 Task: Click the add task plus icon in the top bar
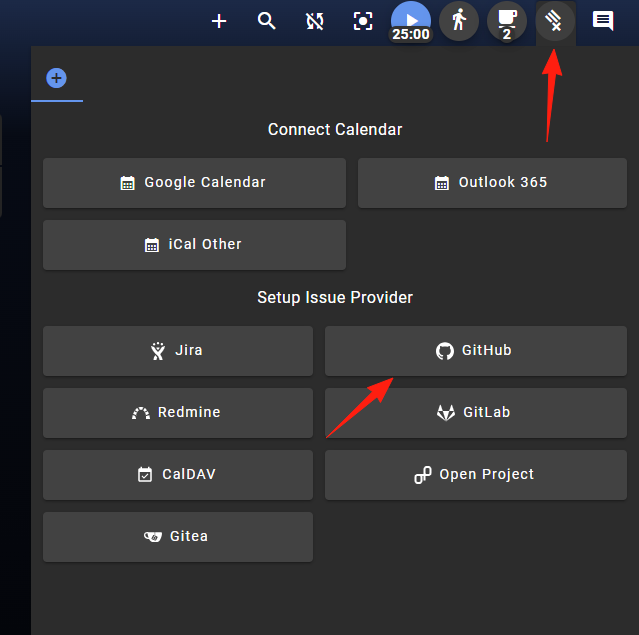(x=219, y=21)
